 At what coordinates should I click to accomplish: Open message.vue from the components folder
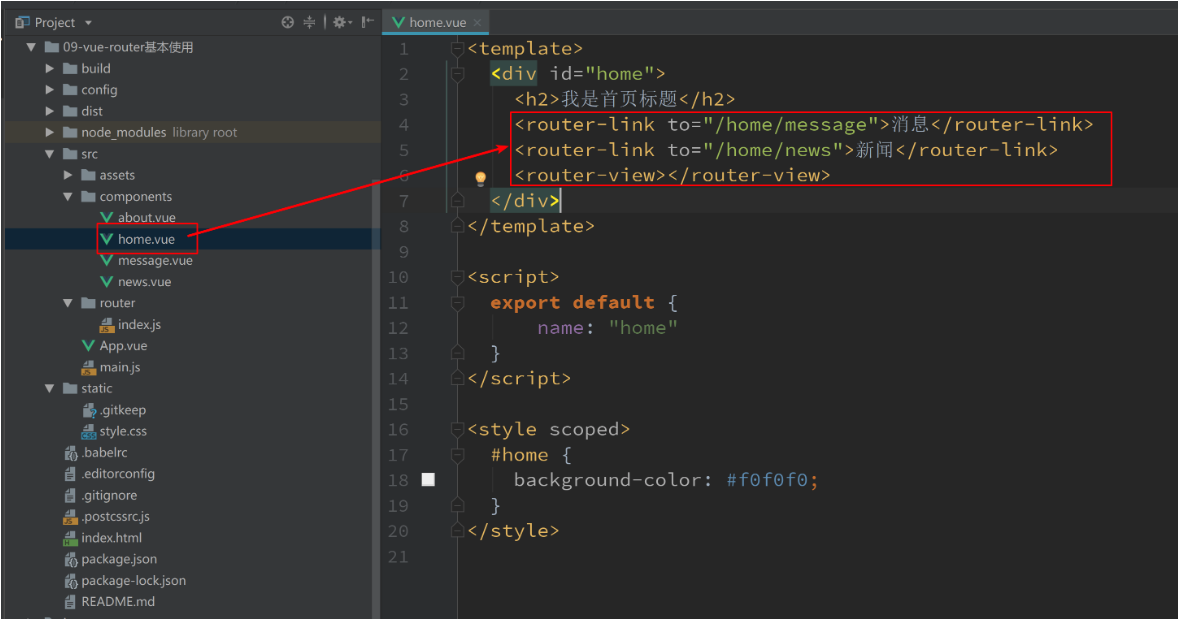pyautogui.click(x=155, y=261)
